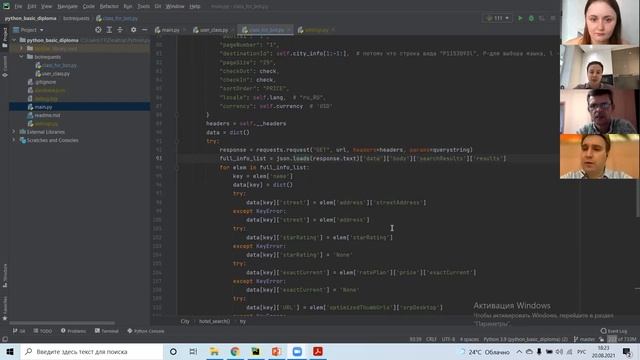
Task: Open the Window menu
Action: (x=175, y=7)
